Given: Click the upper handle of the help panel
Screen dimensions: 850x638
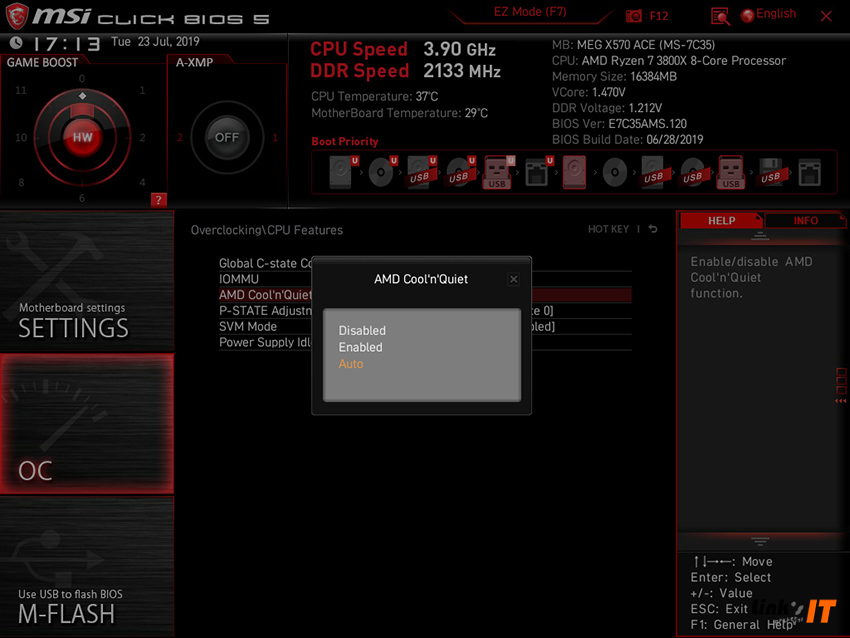Looking at the screenshot, I should point(760,236).
